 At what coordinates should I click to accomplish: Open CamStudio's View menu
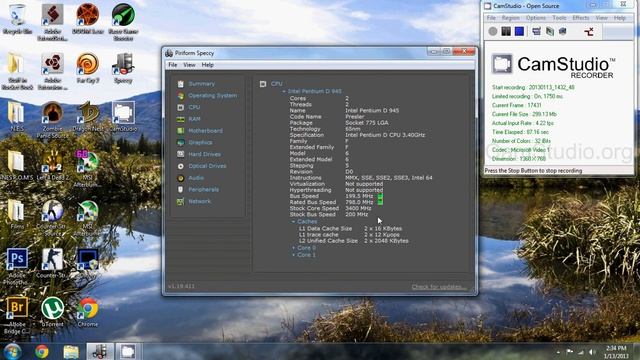(x=602, y=18)
